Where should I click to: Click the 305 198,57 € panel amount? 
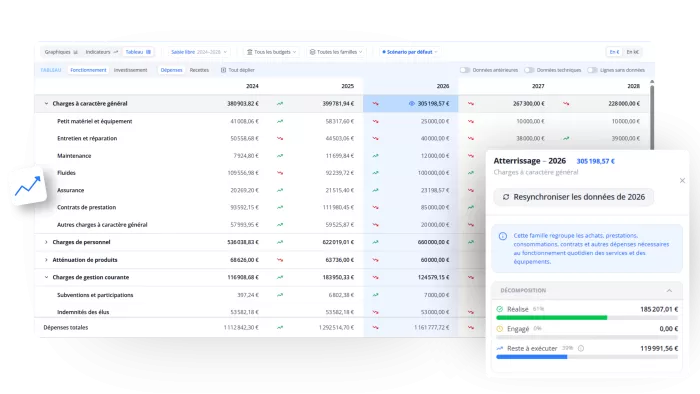click(596, 162)
